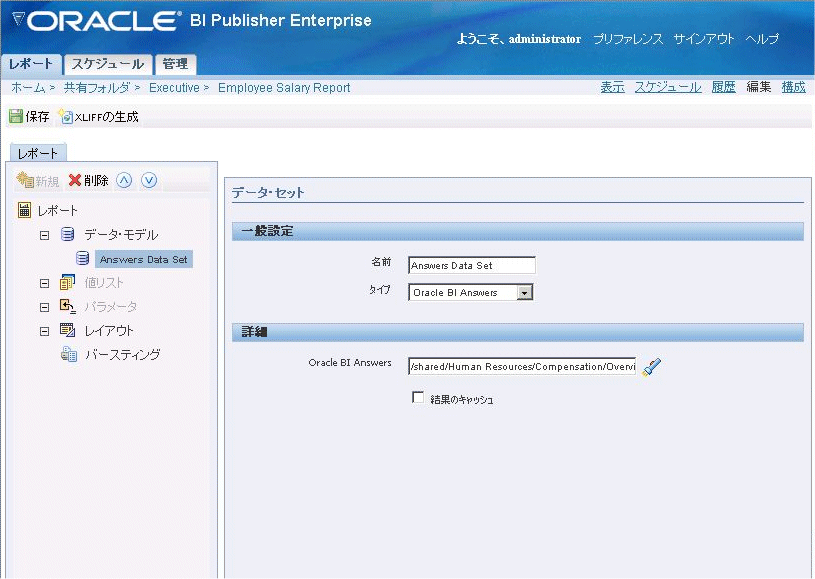
Task: Open the Help link
Action: (x=762, y=39)
